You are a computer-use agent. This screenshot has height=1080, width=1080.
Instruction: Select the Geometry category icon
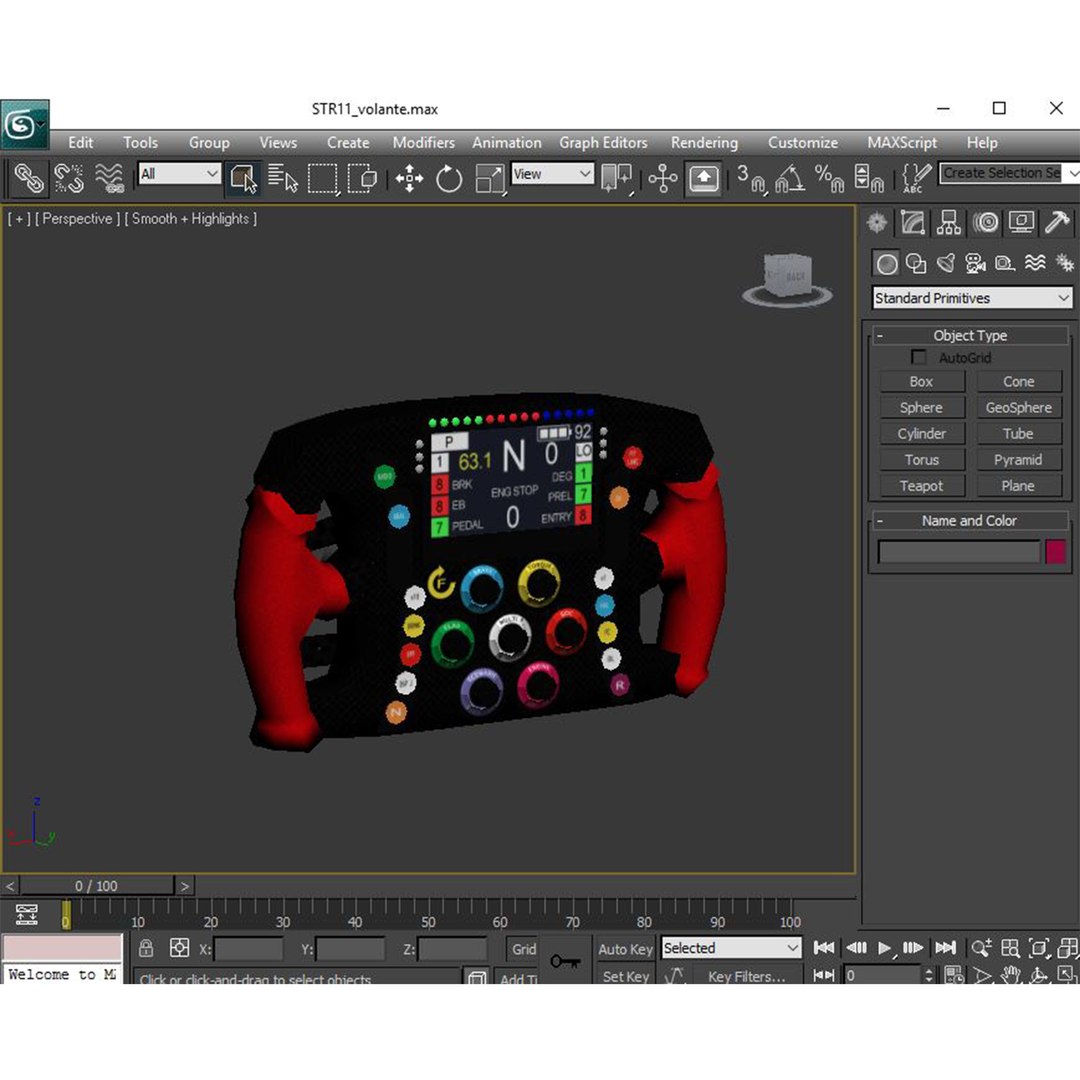tap(886, 263)
